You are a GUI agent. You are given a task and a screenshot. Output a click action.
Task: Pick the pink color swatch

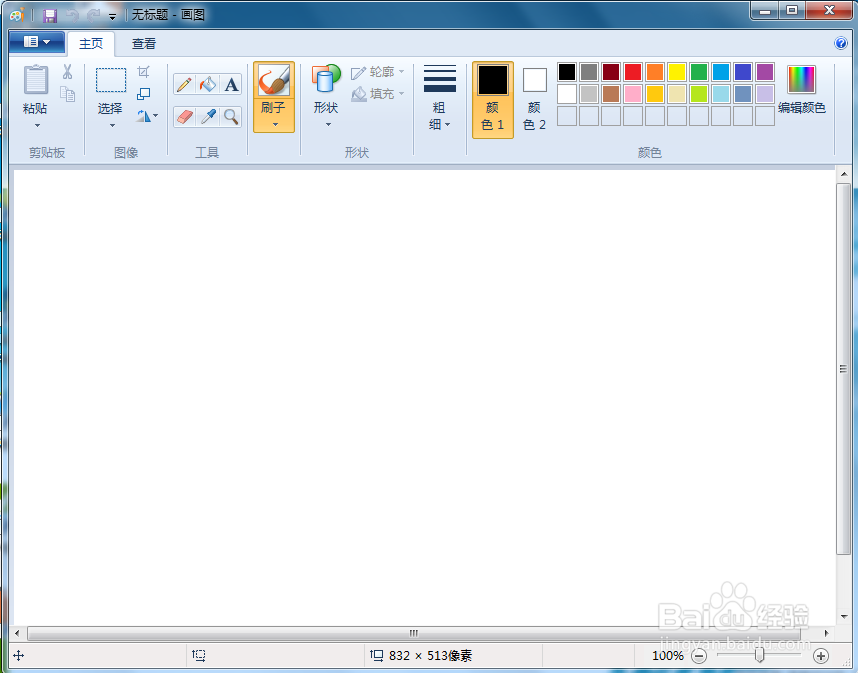coord(633,94)
